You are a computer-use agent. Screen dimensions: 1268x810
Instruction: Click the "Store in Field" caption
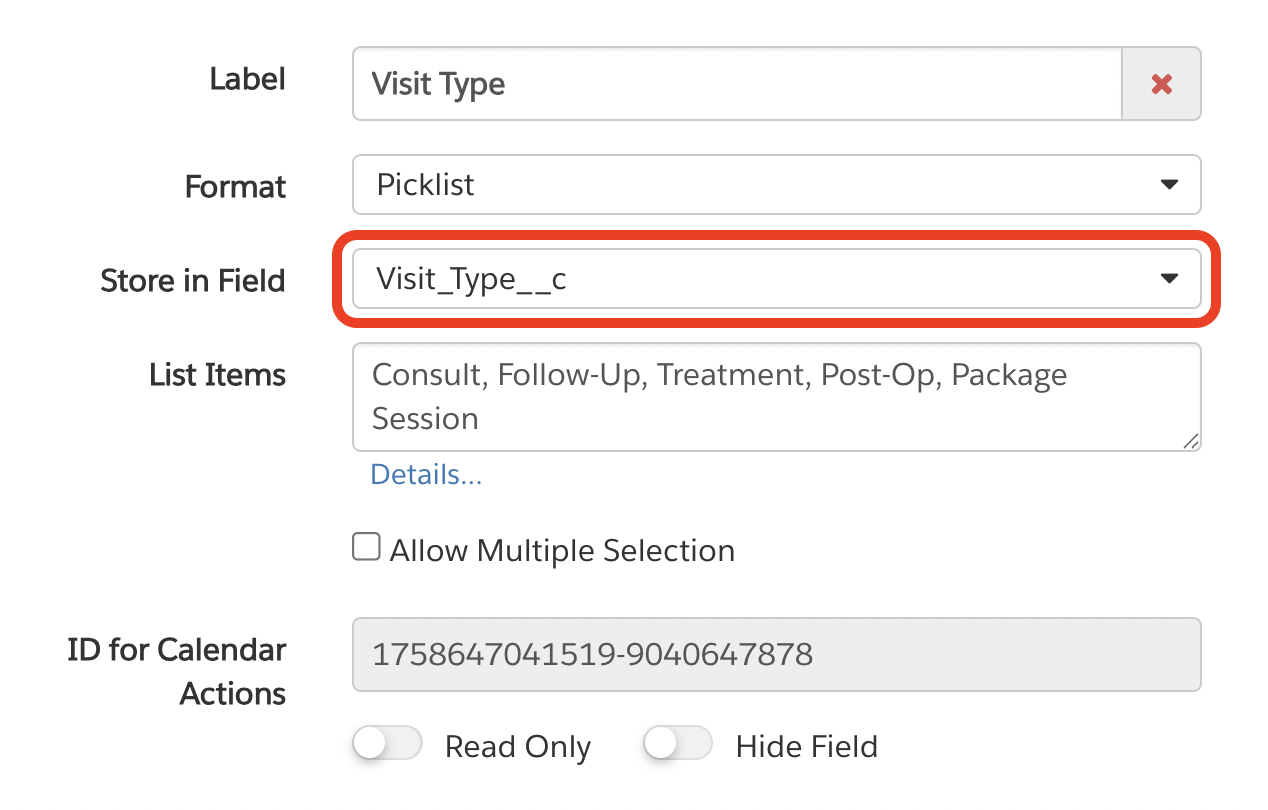(193, 281)
